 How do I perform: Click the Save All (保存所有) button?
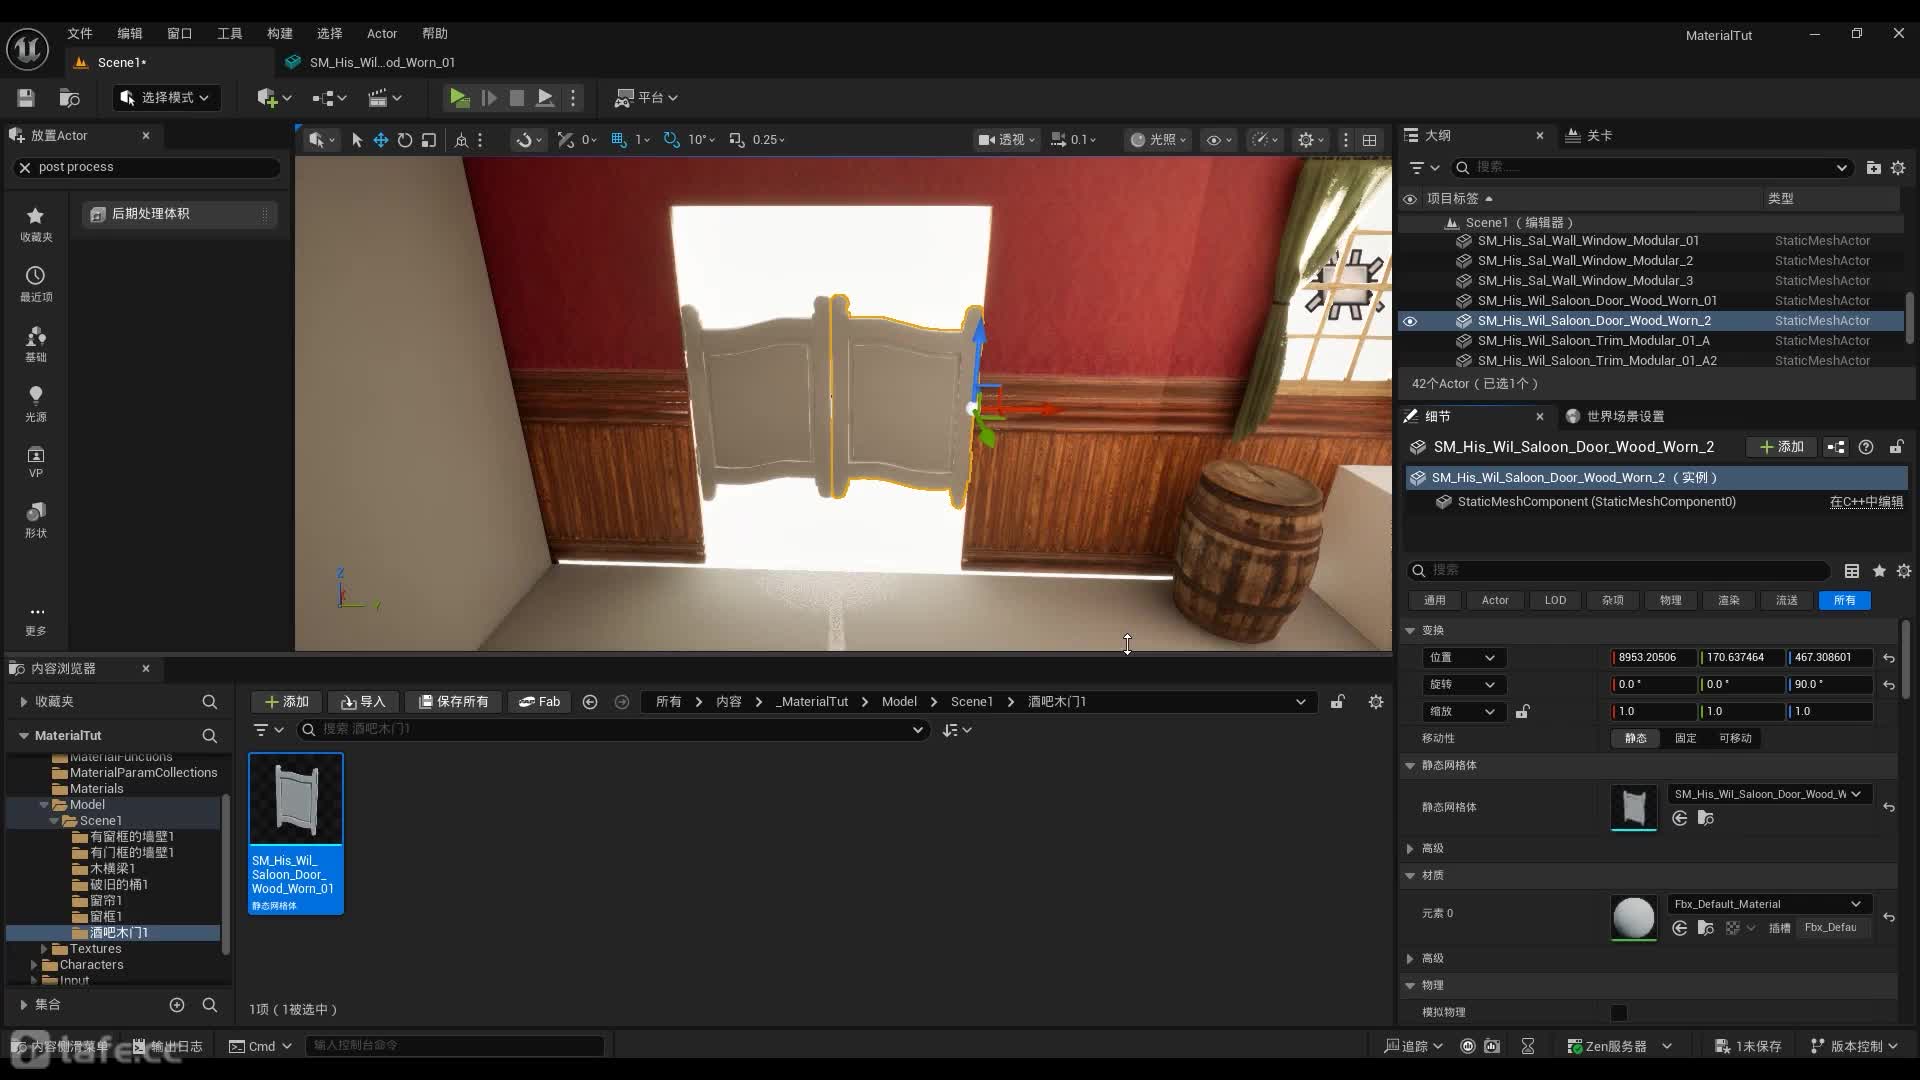click(x=453, y=701)
